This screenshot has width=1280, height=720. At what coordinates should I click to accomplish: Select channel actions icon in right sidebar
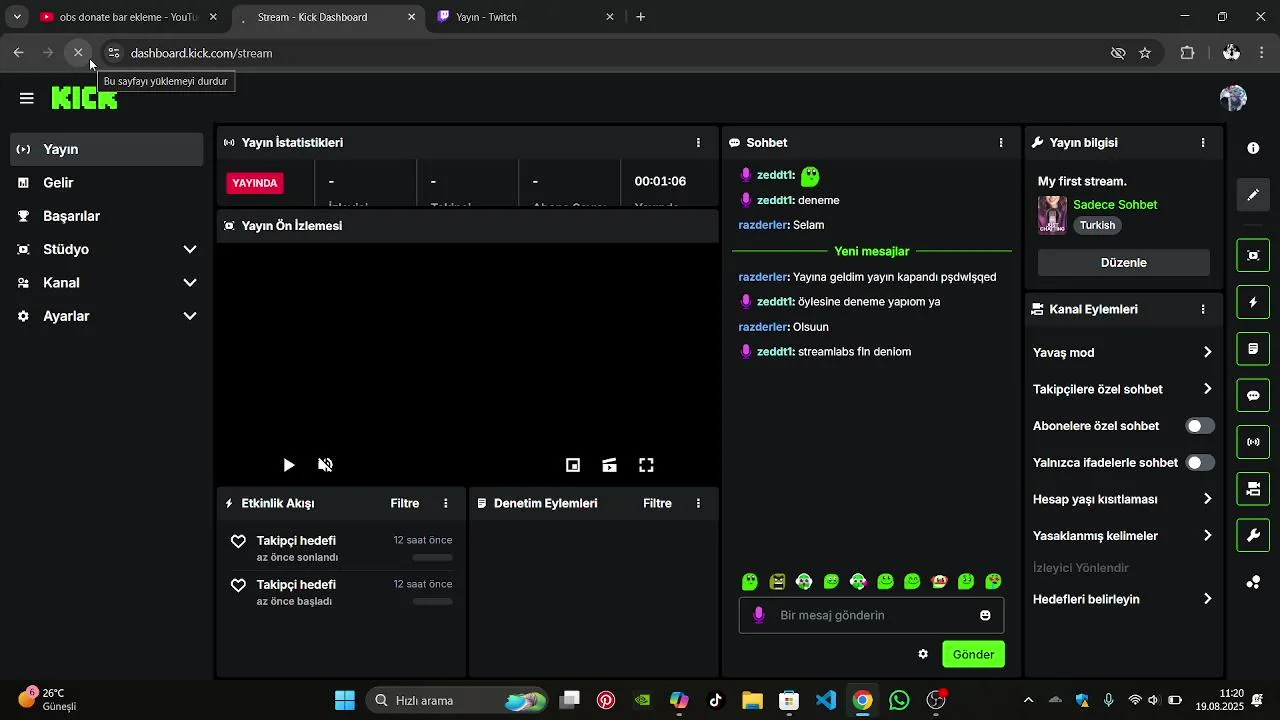point(1253,489)
